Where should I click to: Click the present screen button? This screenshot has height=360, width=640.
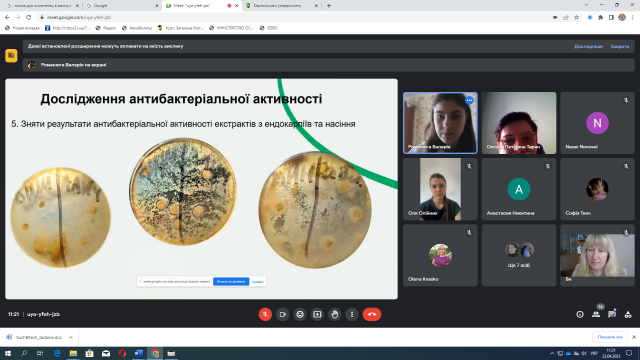click(x=317, y=314)
